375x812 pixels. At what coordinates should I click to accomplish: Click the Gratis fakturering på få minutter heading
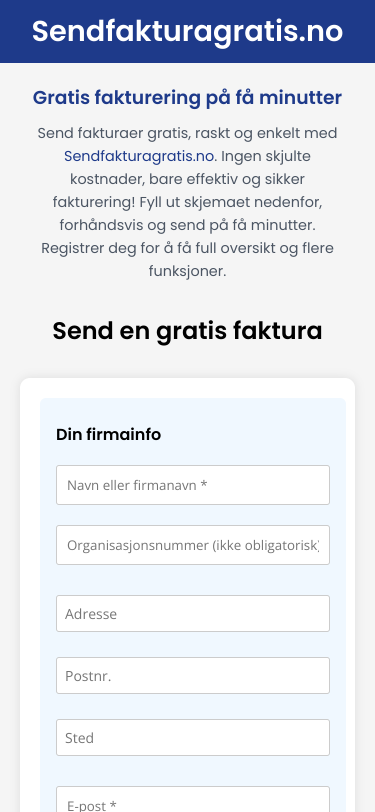pos(188,97)
